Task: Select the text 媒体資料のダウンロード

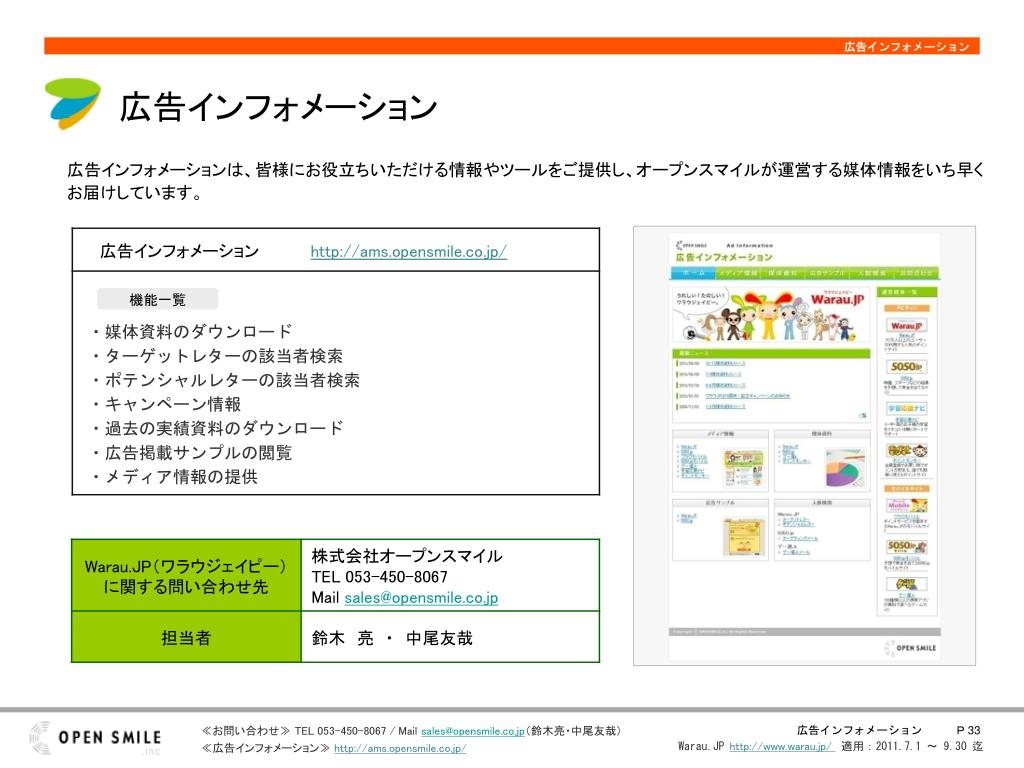Action: click(x=198, y=332)
